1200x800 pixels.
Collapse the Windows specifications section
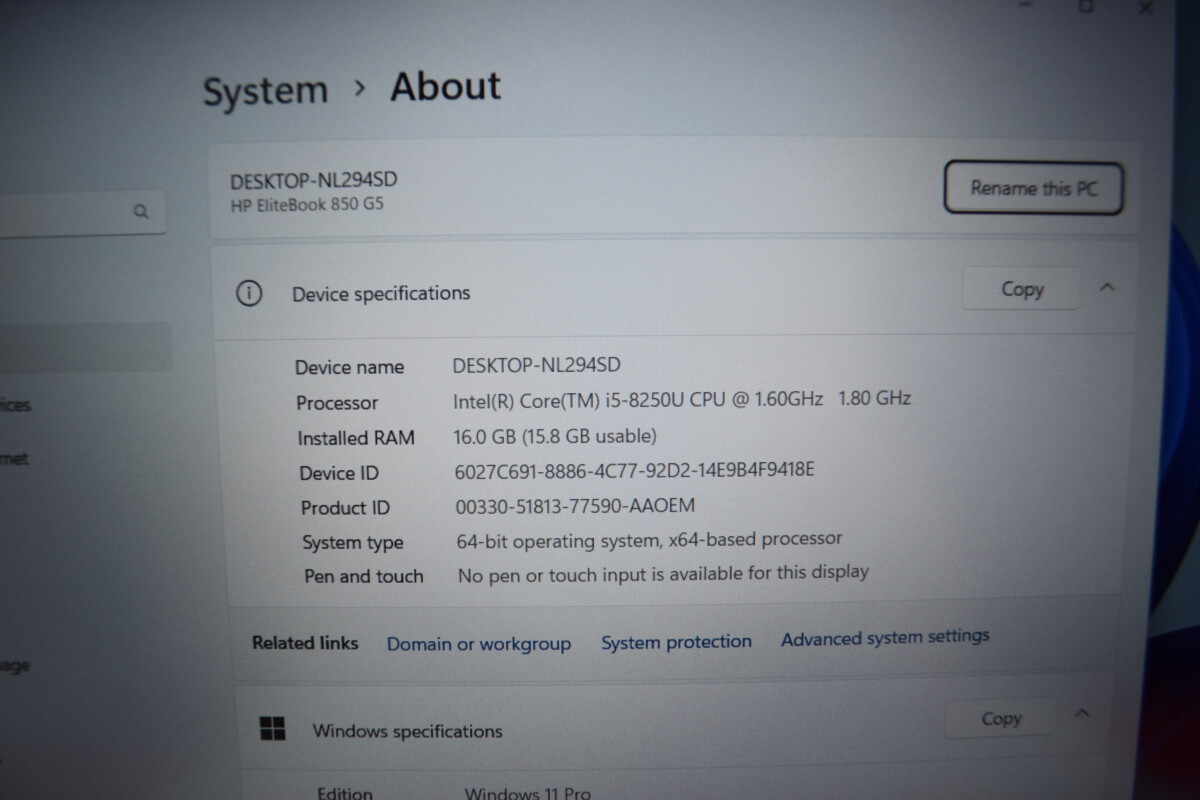(x=1081, y=714)
